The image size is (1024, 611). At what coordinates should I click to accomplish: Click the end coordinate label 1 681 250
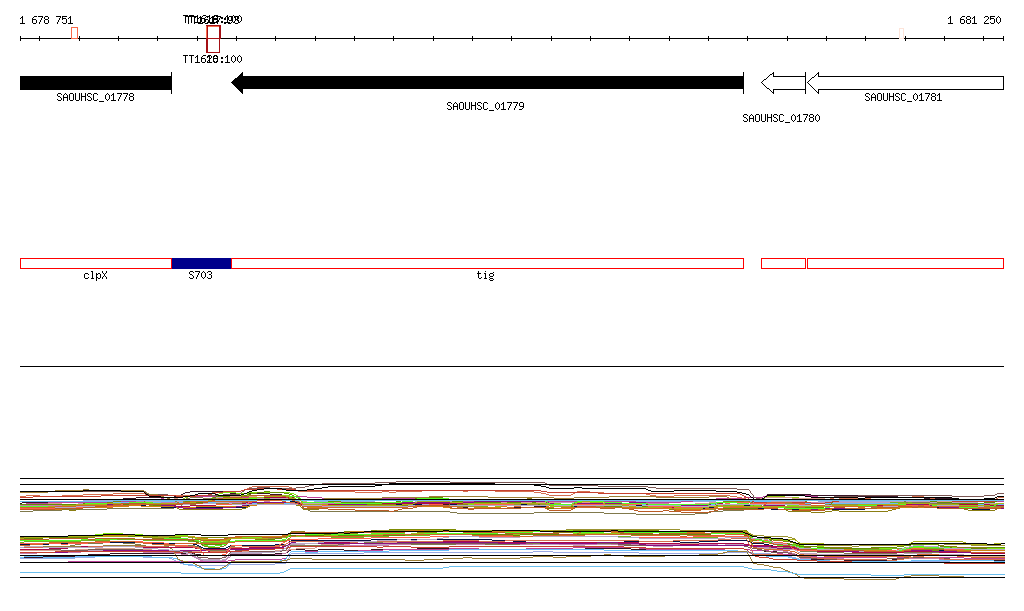click(974, 20)
